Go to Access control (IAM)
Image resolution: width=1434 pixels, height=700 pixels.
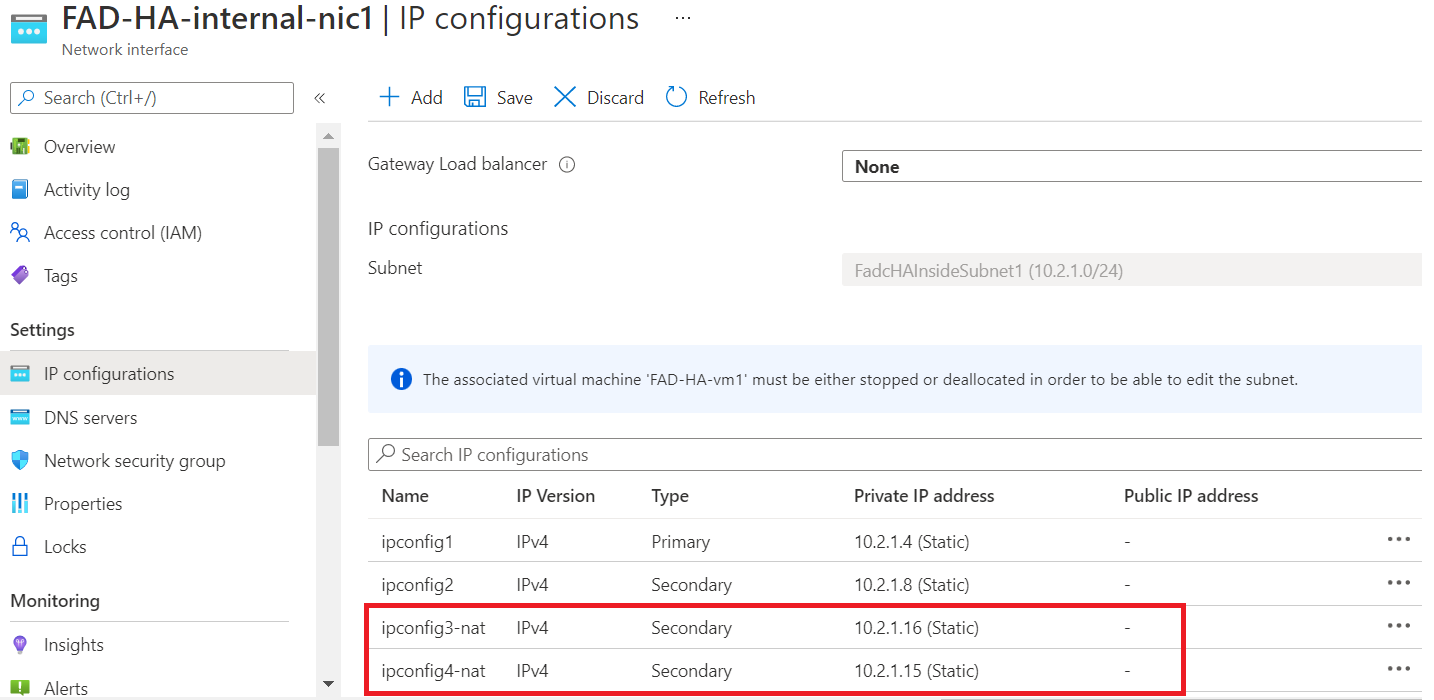pyautogui.click(x=122, y=233)
